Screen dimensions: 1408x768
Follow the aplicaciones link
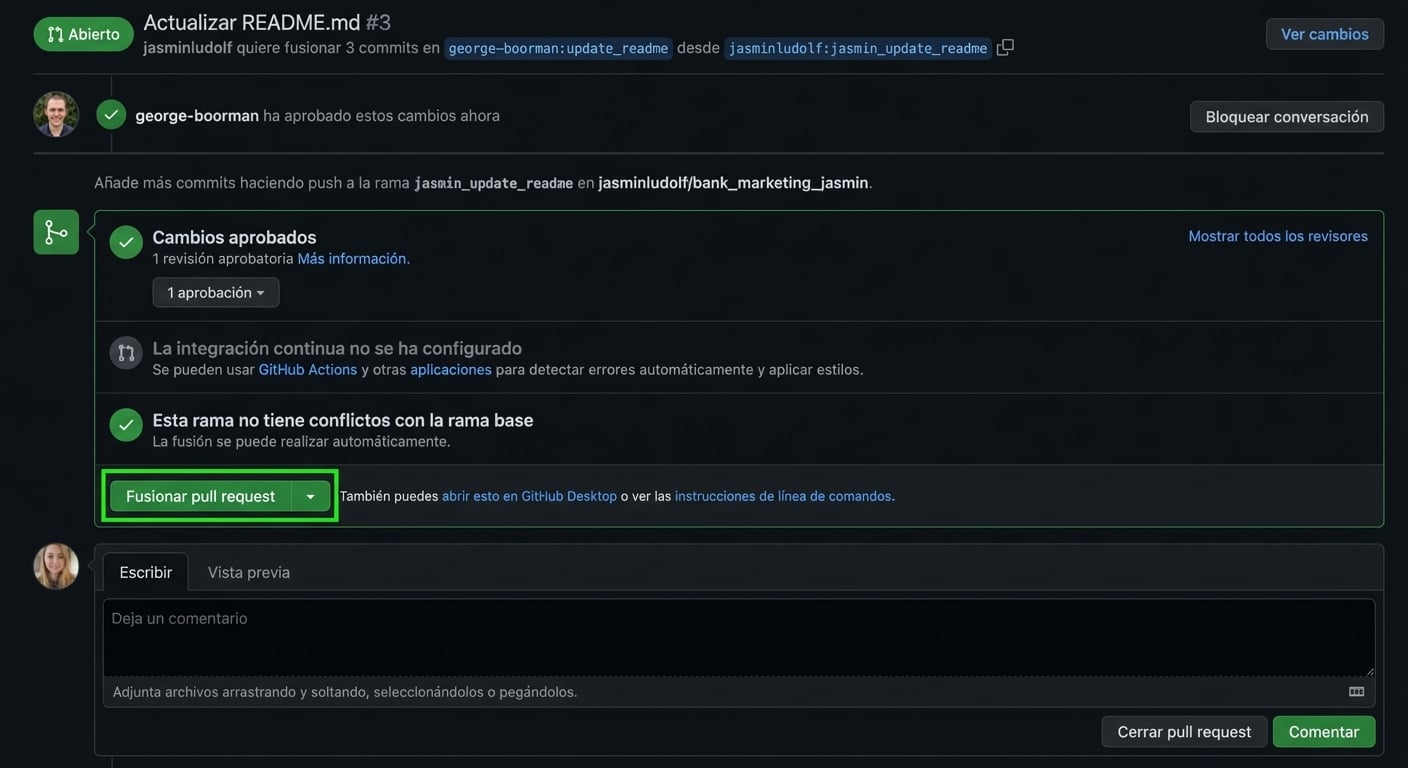[x=451, y=369]
